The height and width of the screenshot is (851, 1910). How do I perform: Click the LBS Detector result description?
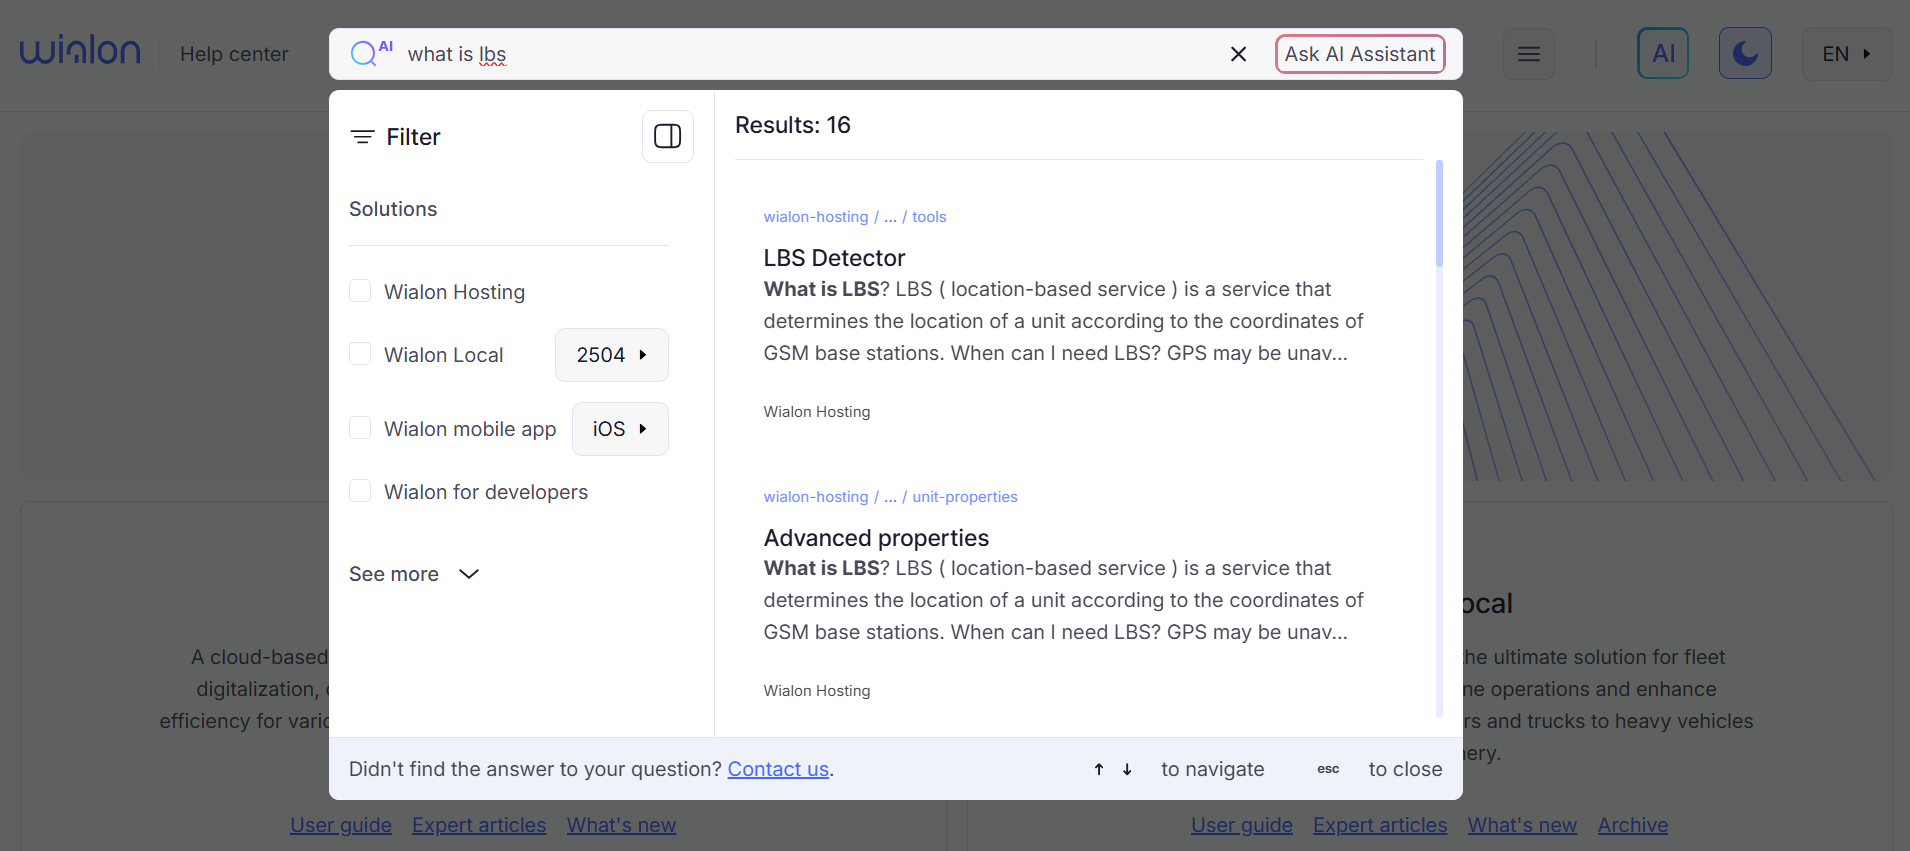pos(1063,321)
